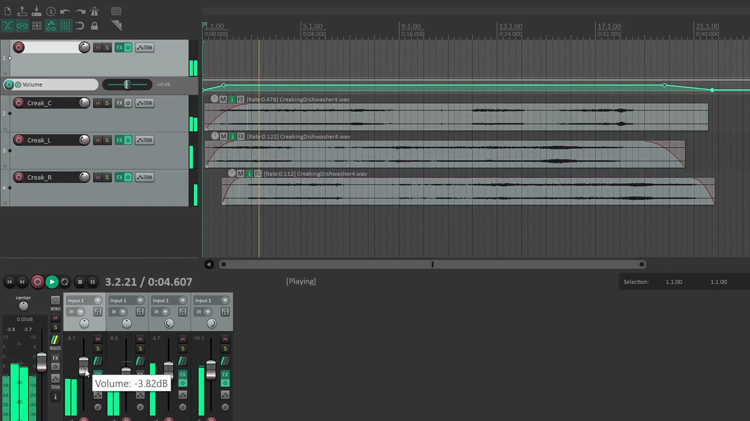
Task: Click the Redo arrow icon
Action: click(80, 11)
